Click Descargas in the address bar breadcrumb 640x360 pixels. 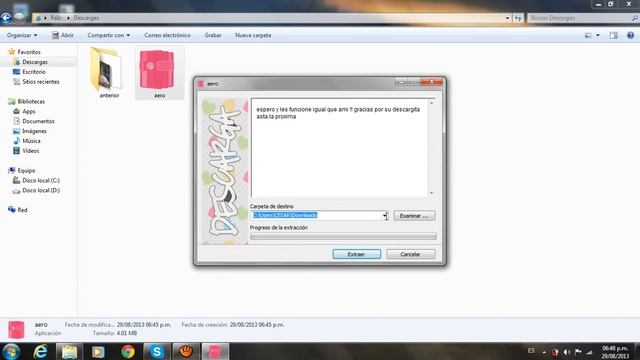86,18
